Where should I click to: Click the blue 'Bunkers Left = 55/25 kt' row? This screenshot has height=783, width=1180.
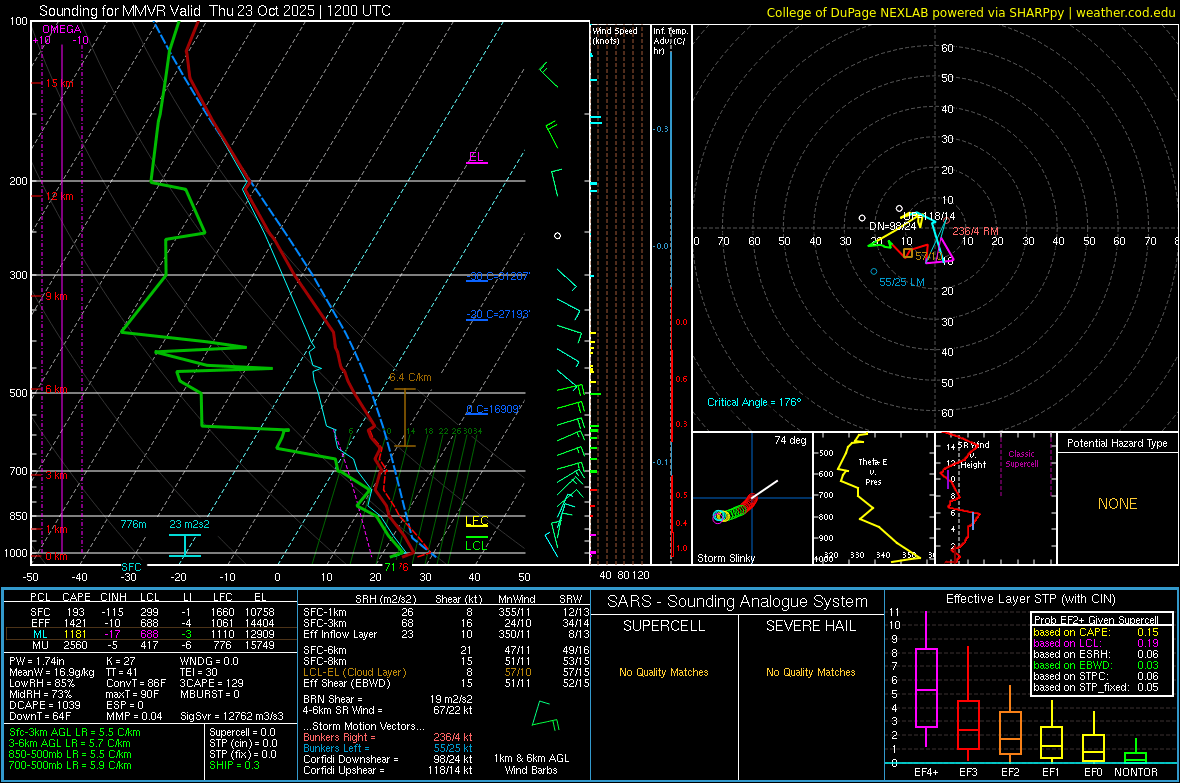(388, 748)
